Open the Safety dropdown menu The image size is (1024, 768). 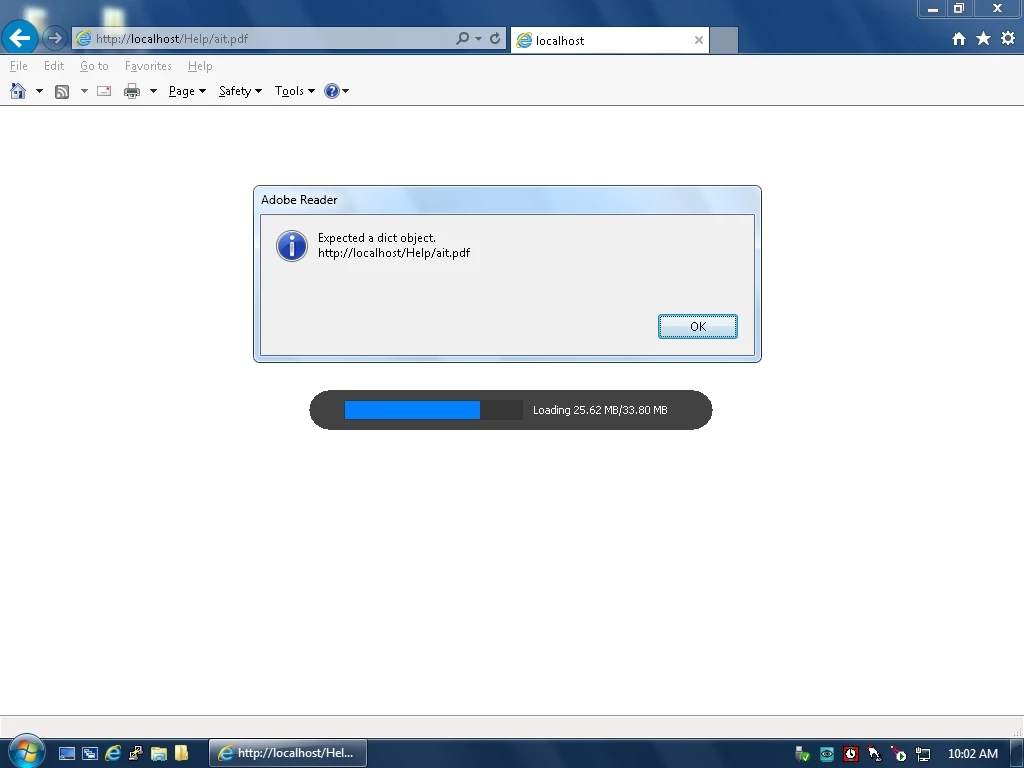[x=240, y=91]
